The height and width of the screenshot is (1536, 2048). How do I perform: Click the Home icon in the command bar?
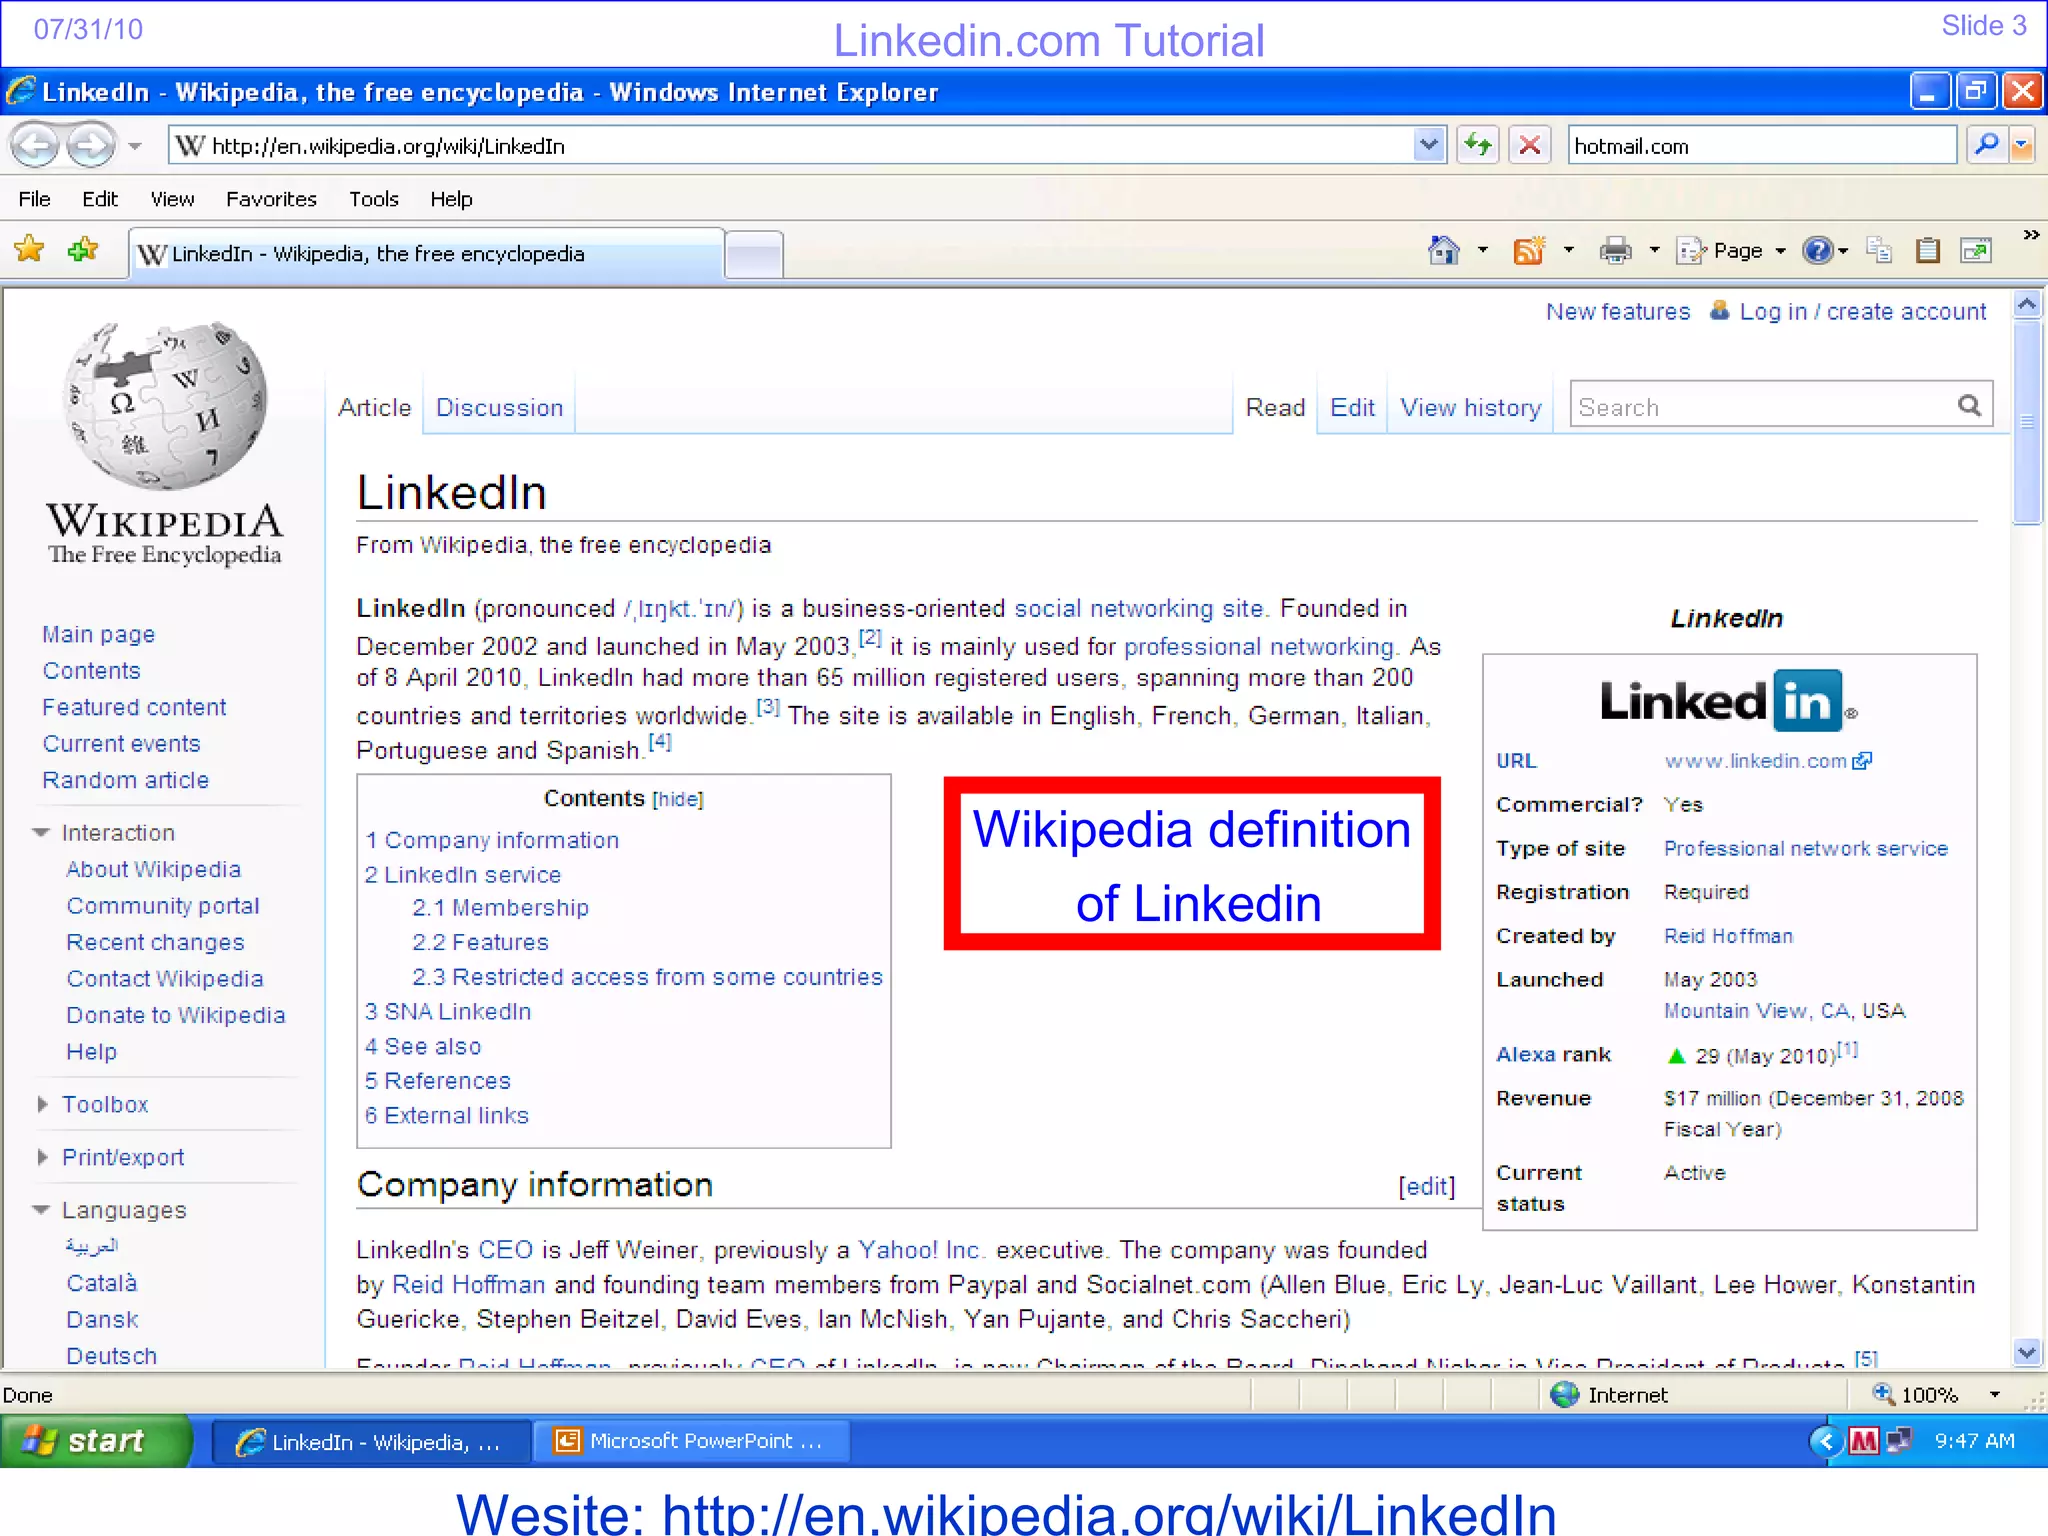1444,250
